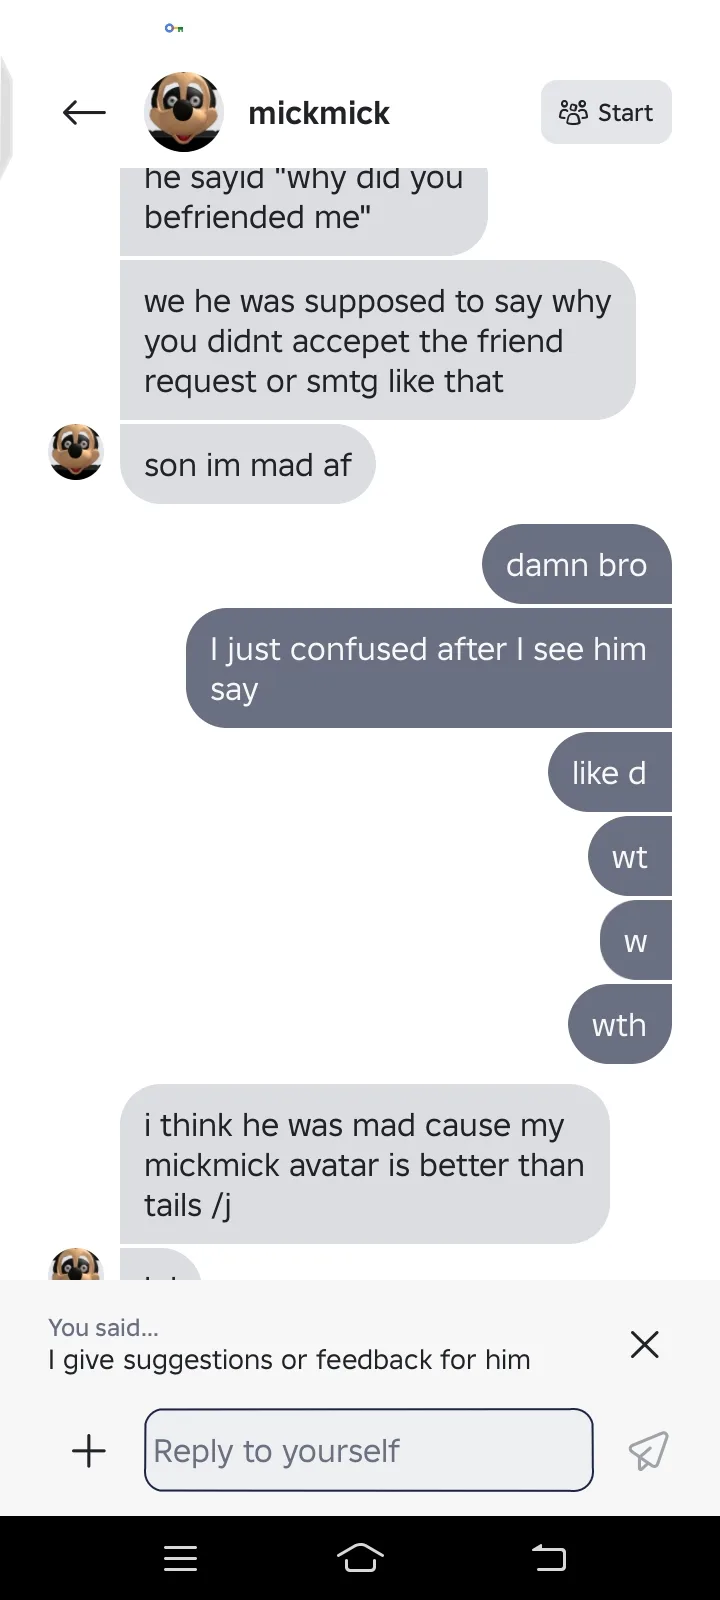Tap "I just confused after I see him" message
Viewport: 720px width, 1600px height.
point(429,668)
